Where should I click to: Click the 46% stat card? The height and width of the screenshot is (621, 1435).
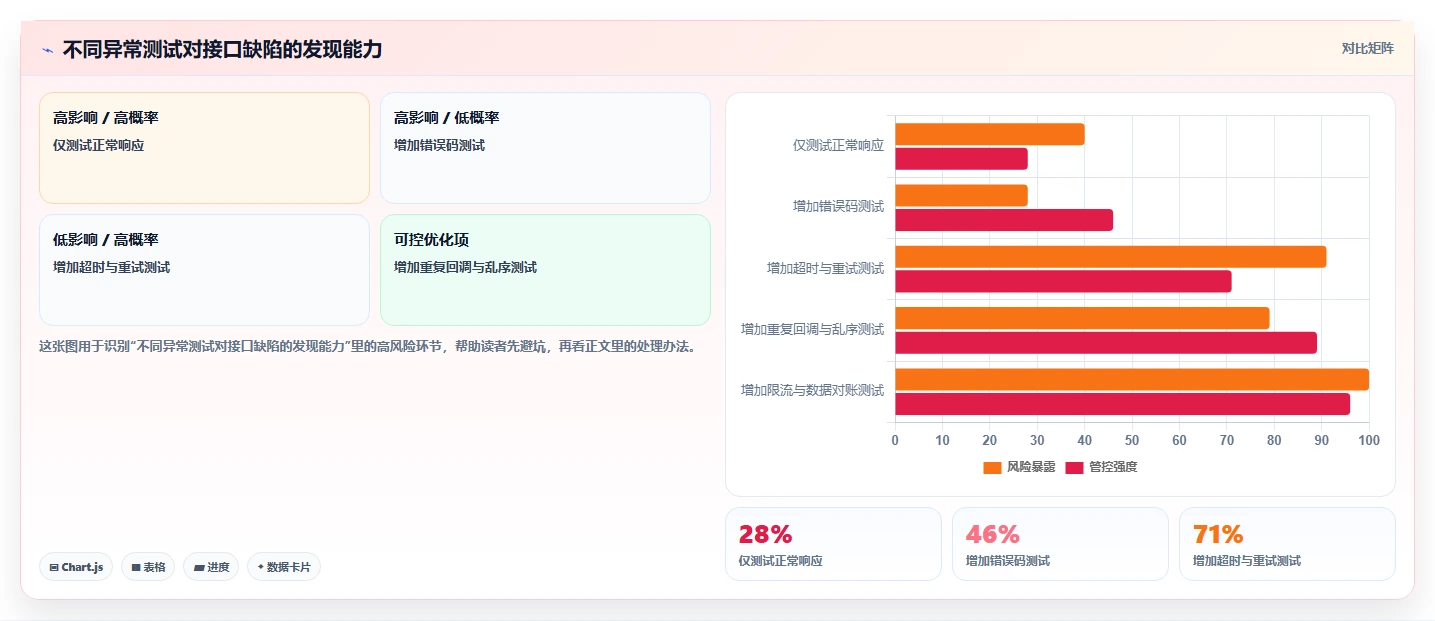click(x=1060, y=544)
